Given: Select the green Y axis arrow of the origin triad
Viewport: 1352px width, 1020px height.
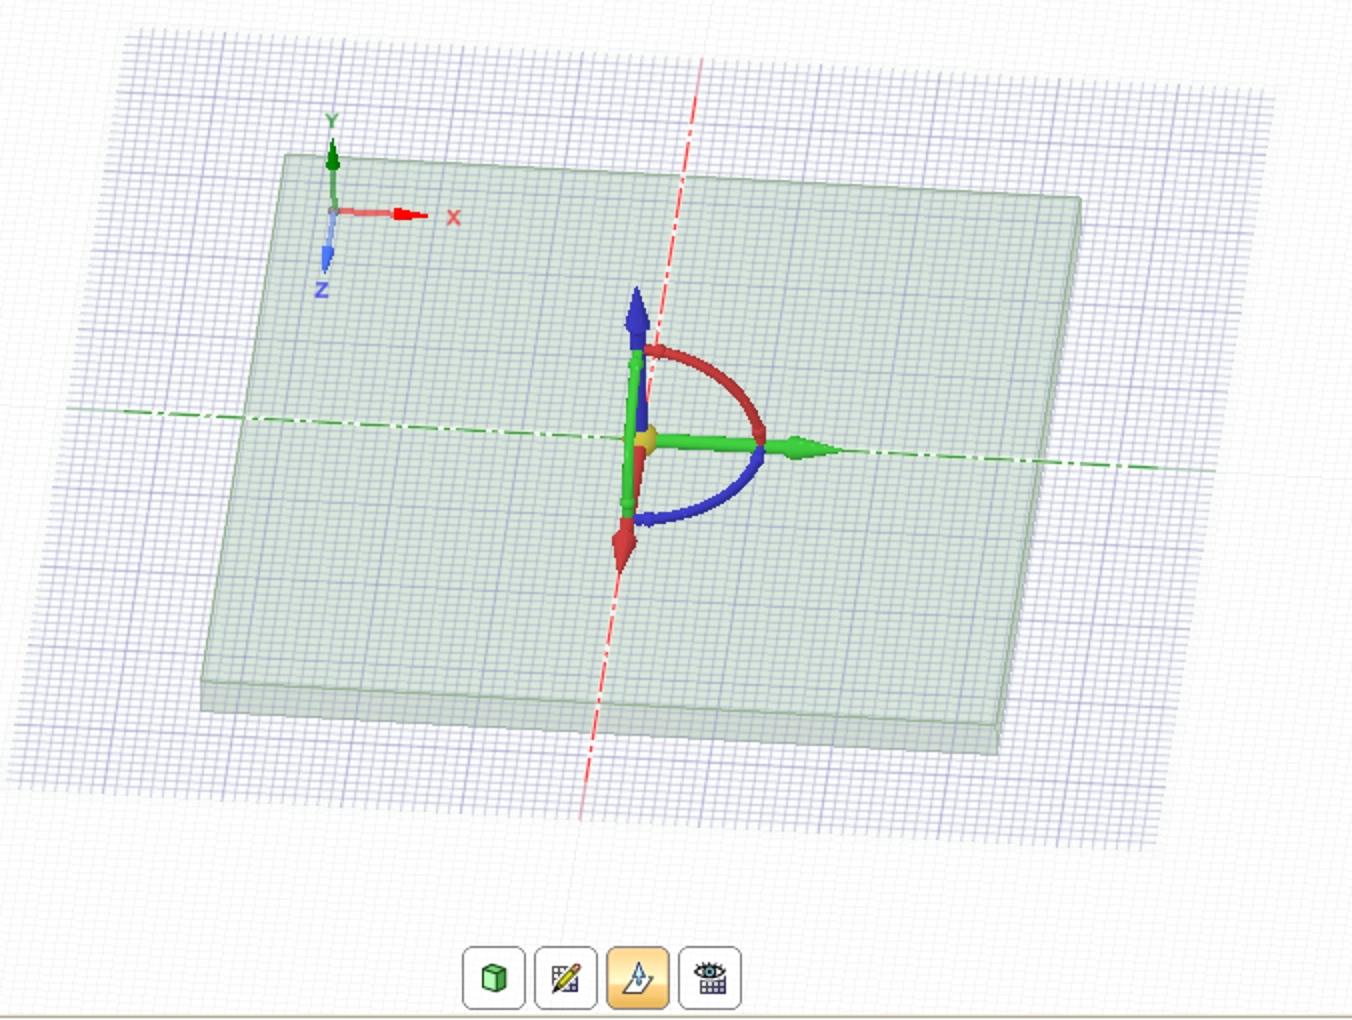Looking at the screenshot, I should [333, 155].
